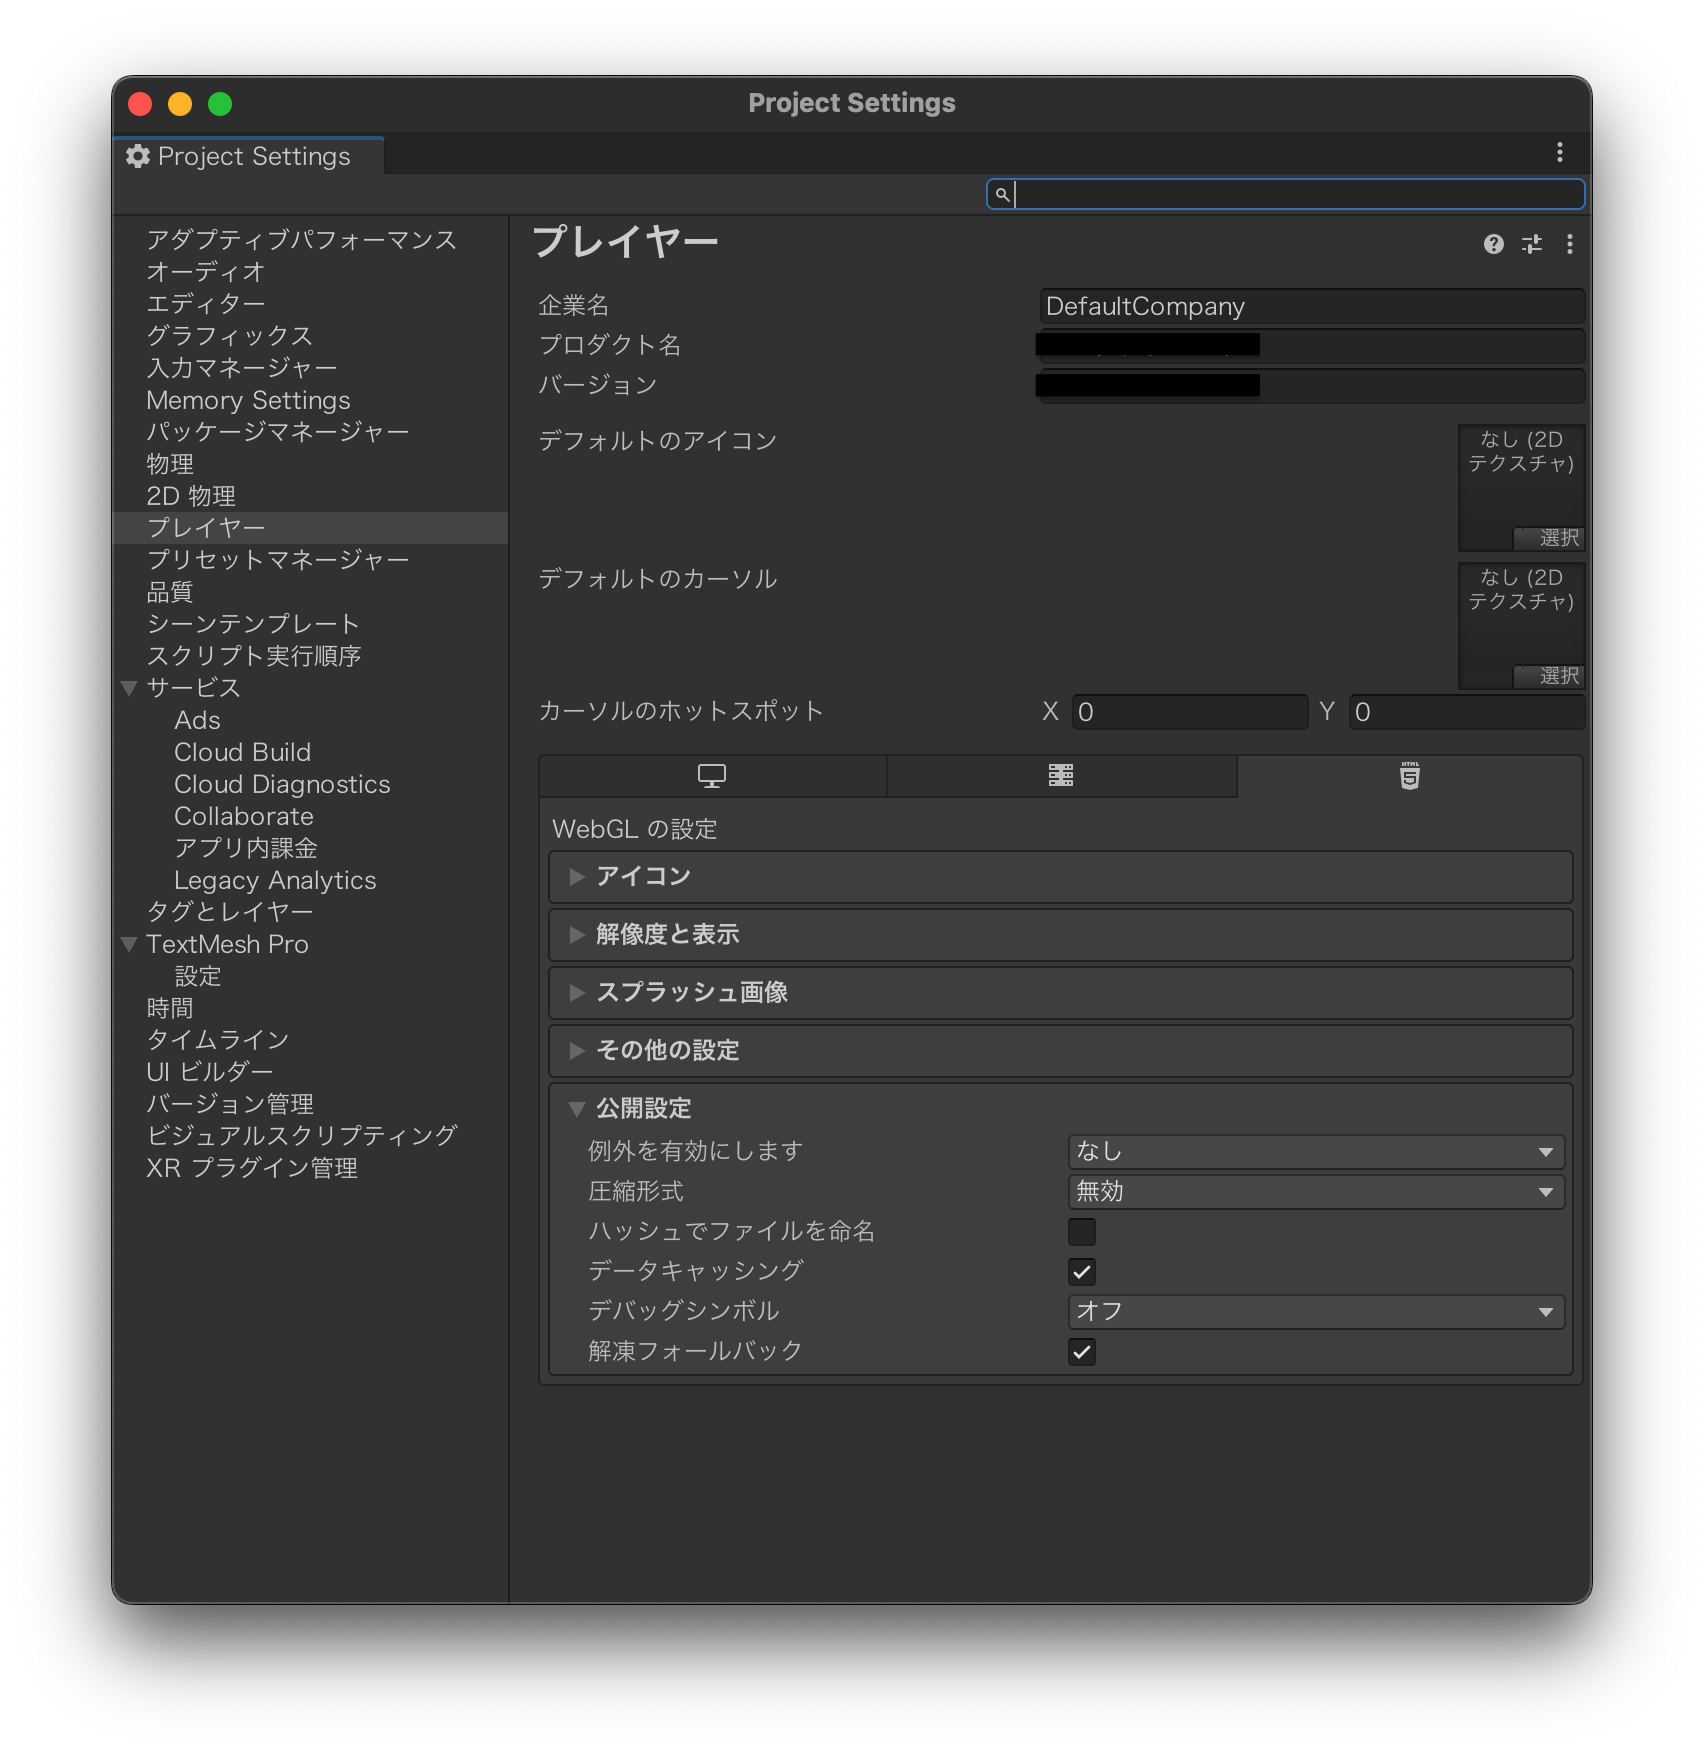Click the search magnifier icon
Screen dimensions: 1704x1752
(x=1001, y=194)
